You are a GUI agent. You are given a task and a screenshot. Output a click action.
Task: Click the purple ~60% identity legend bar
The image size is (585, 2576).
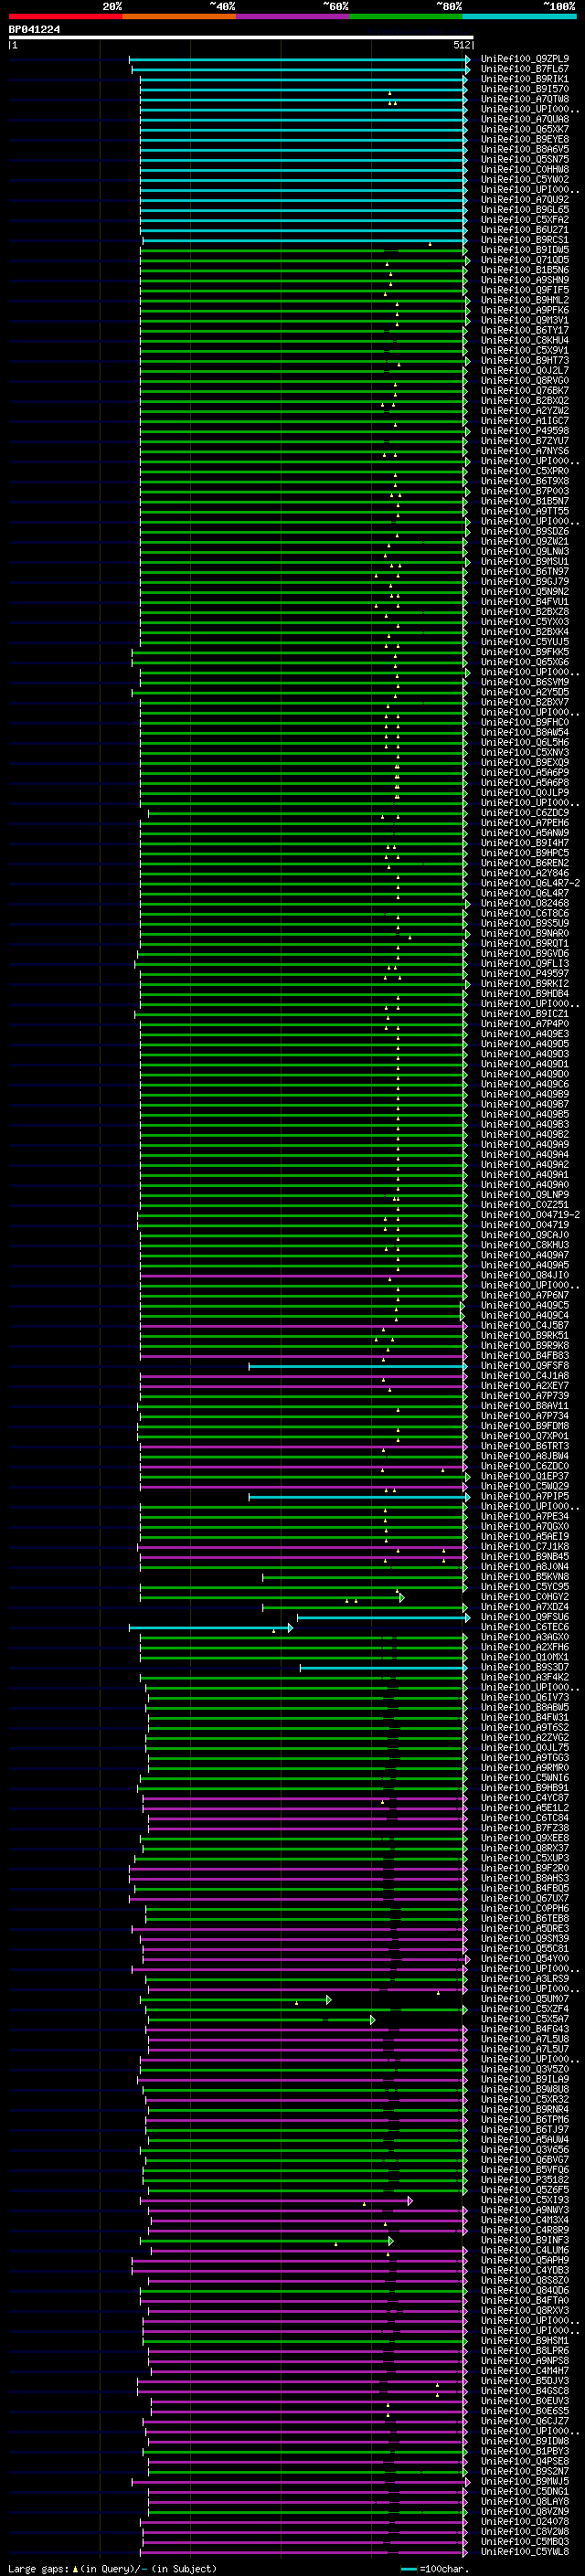point(293,16)
